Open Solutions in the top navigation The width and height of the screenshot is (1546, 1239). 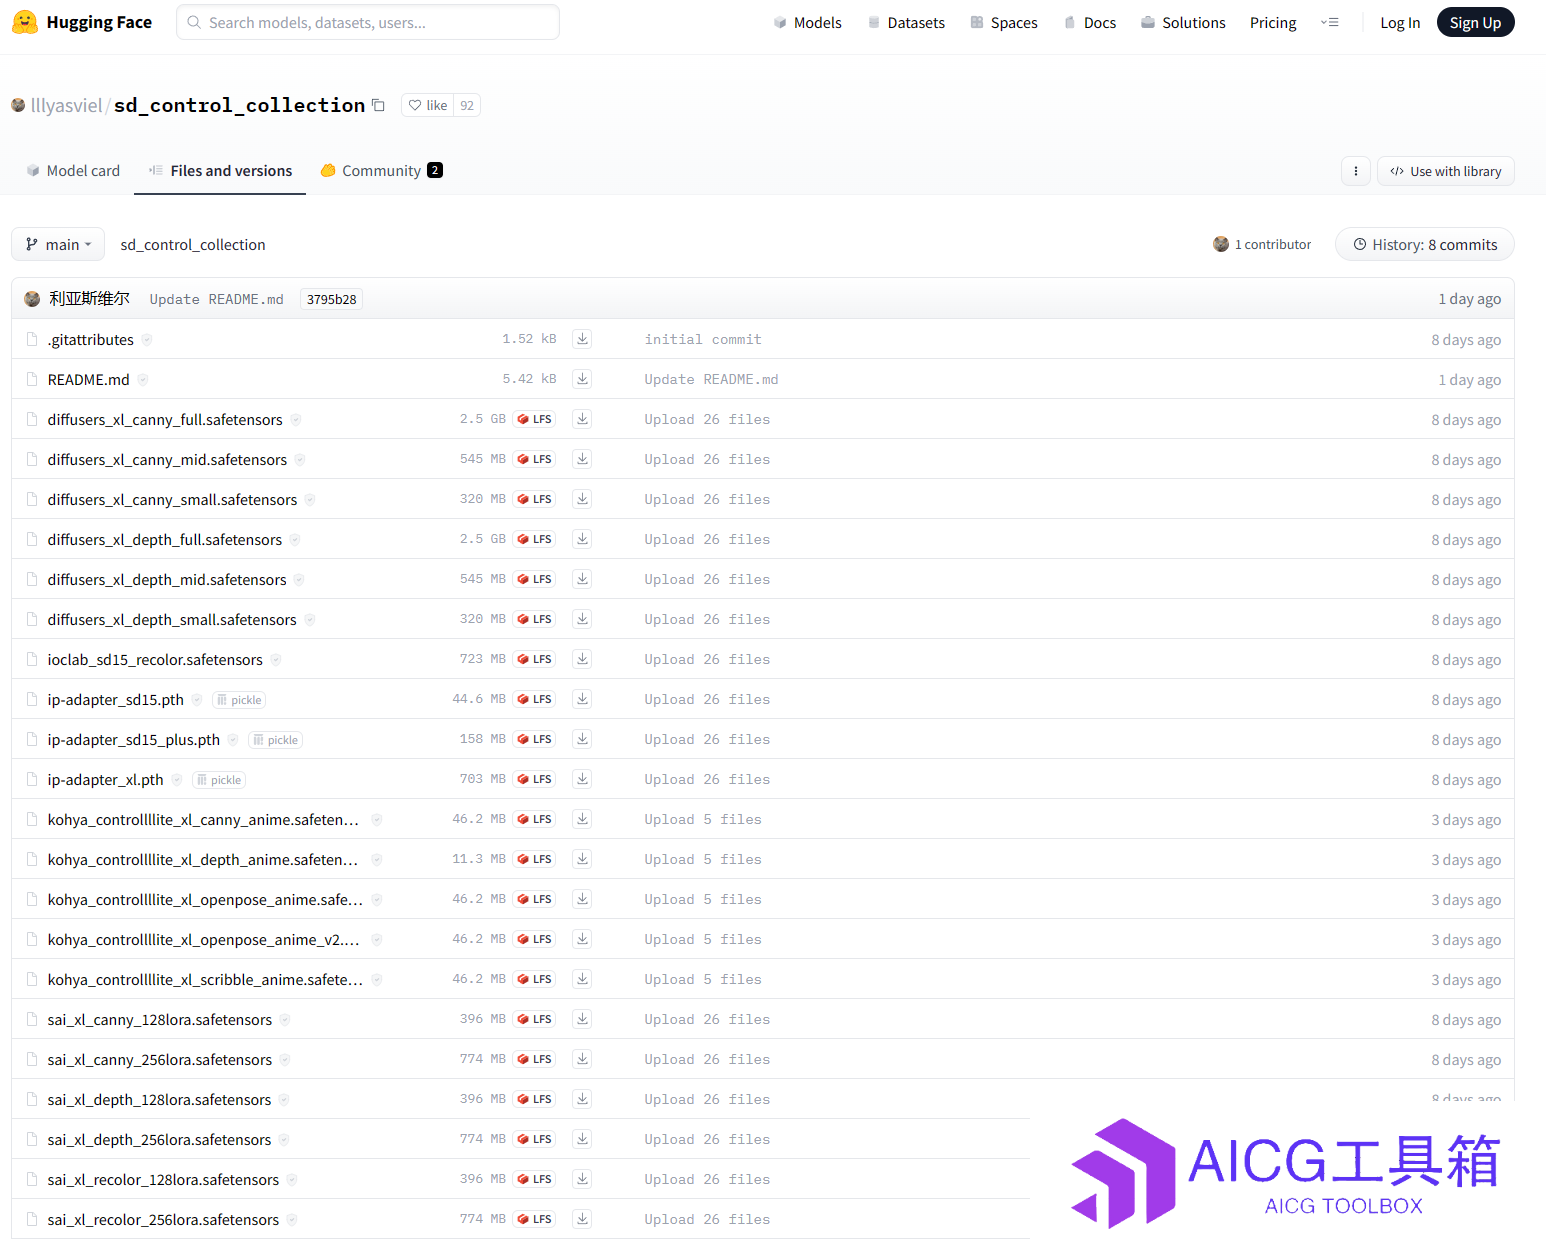[1183, 22]
